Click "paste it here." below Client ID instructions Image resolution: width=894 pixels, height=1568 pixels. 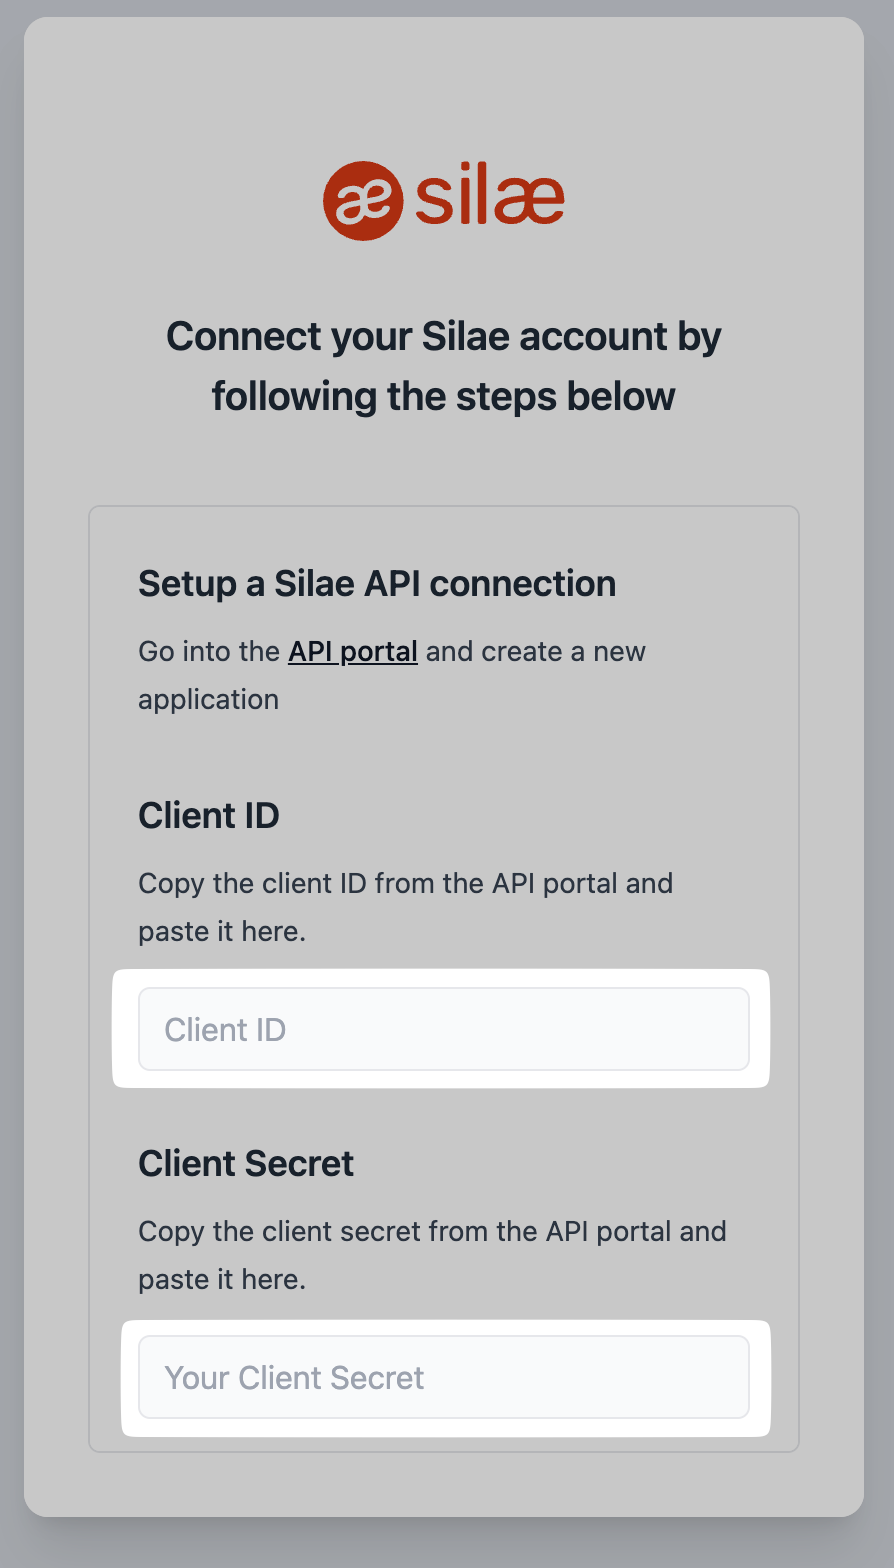222,931
